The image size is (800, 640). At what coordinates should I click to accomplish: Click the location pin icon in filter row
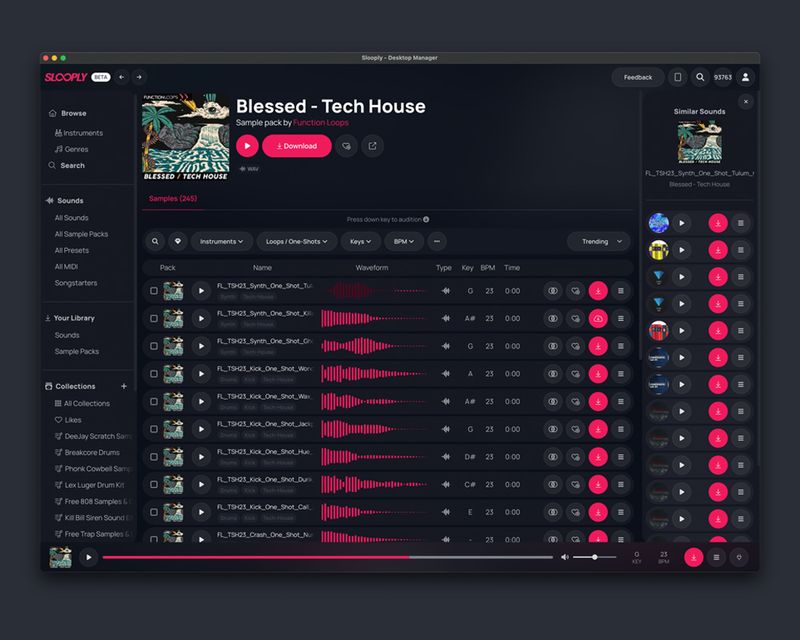click(176, 241)
